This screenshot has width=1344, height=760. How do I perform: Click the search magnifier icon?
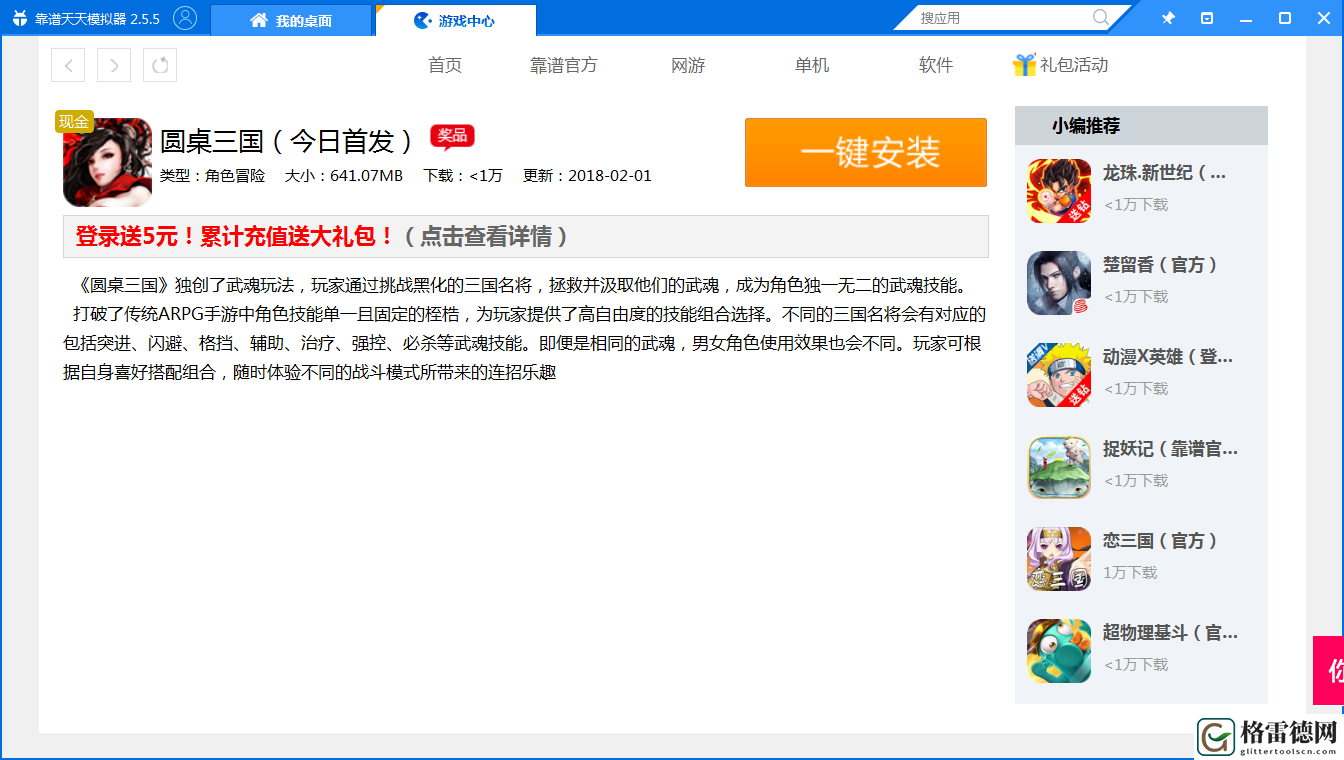[1101, 17]
